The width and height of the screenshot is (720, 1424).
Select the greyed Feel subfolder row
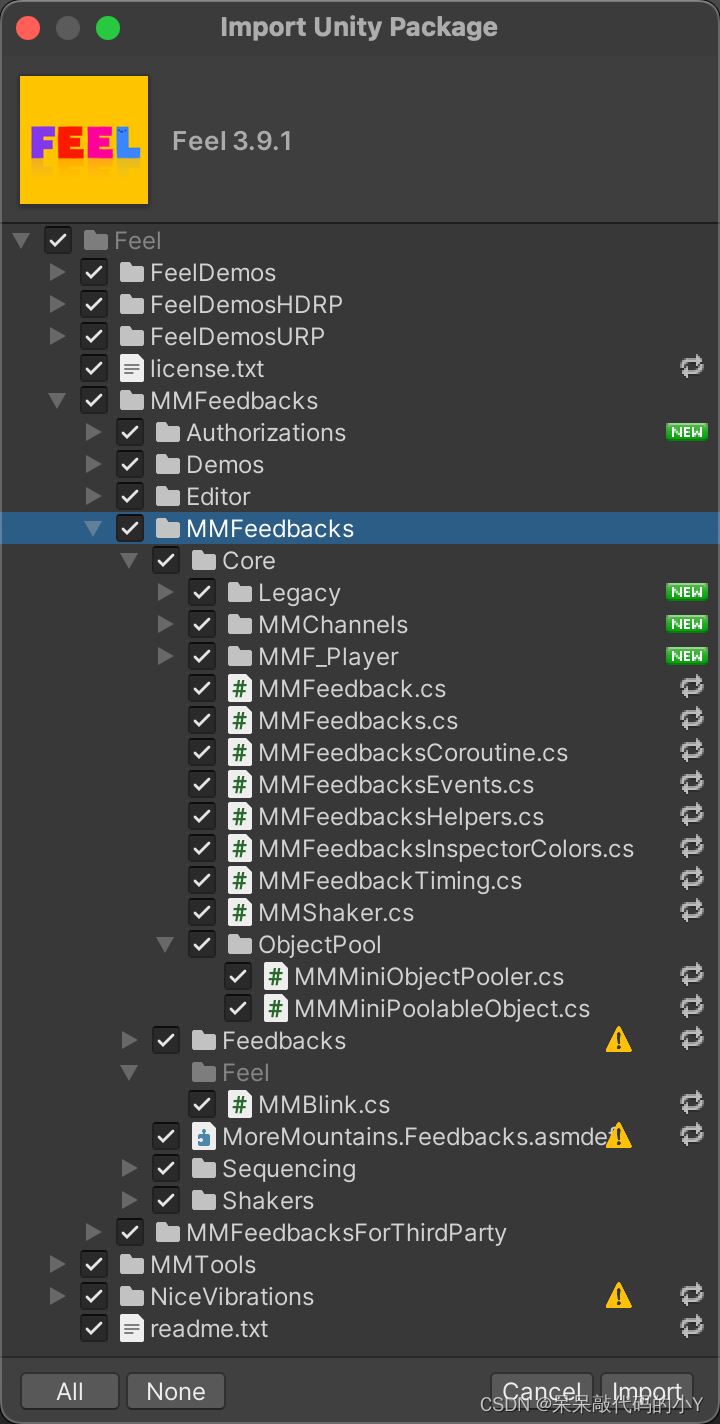pyautogui.click(x=360, y=1073)
